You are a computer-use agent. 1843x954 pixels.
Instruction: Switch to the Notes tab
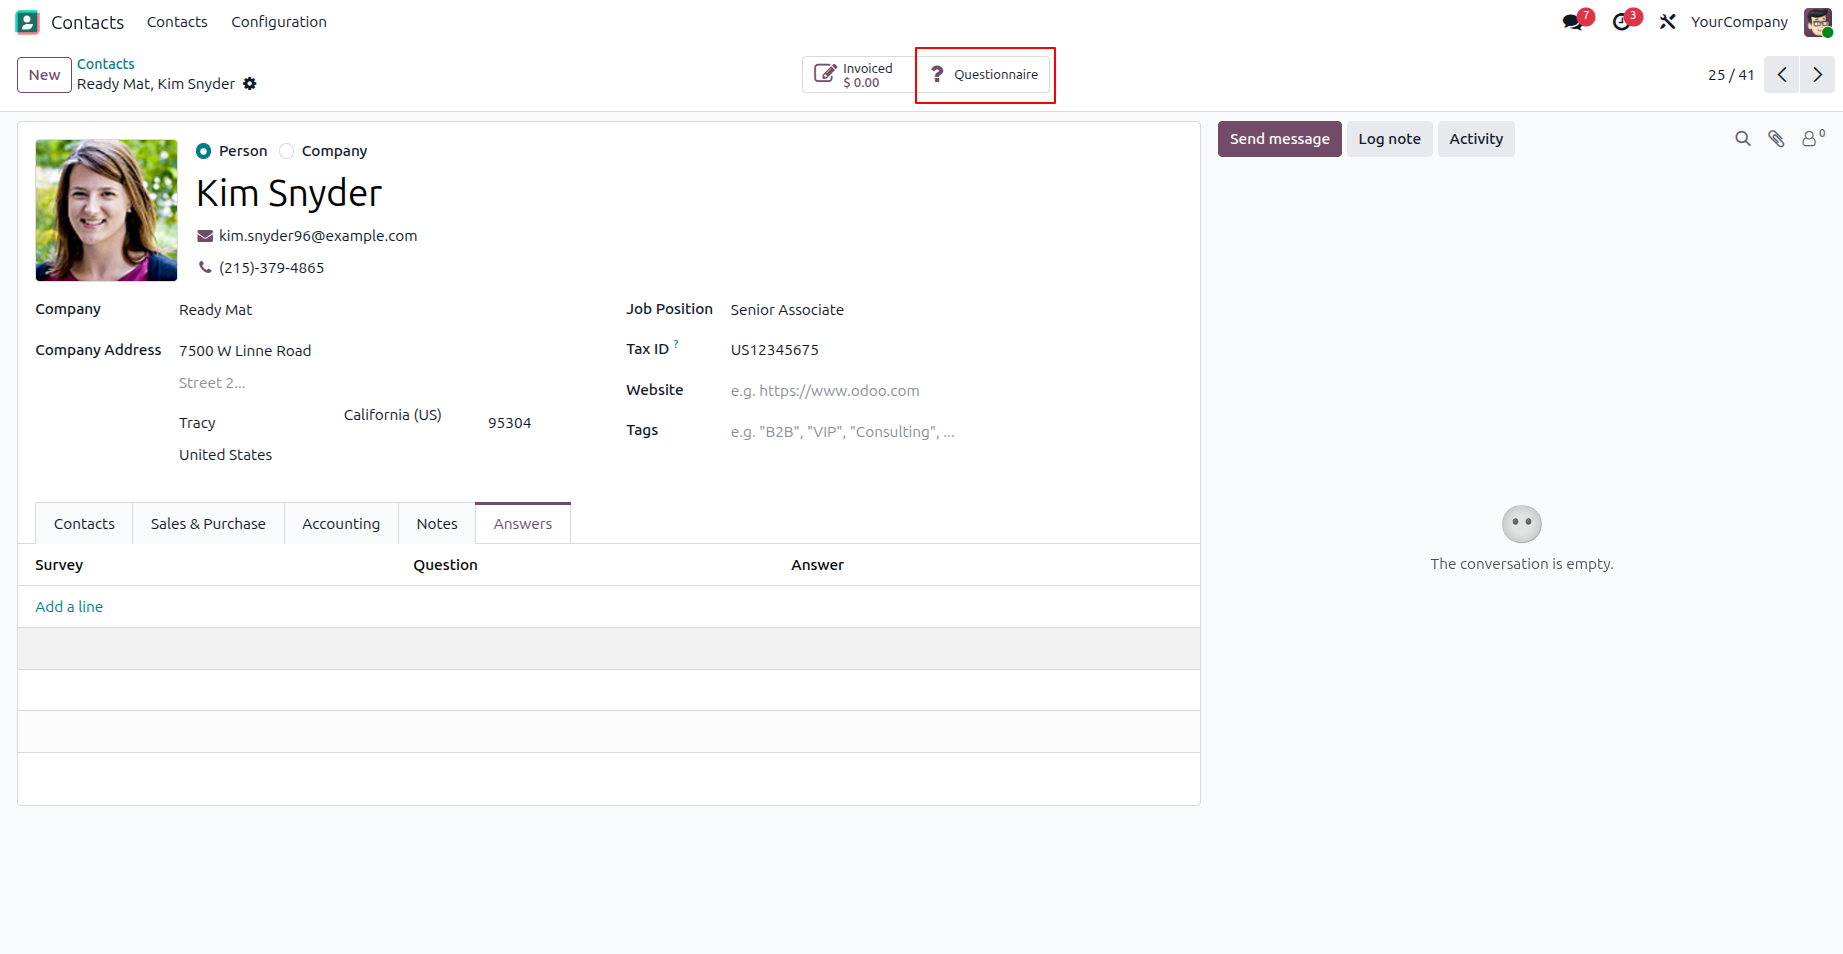[437, 524]
